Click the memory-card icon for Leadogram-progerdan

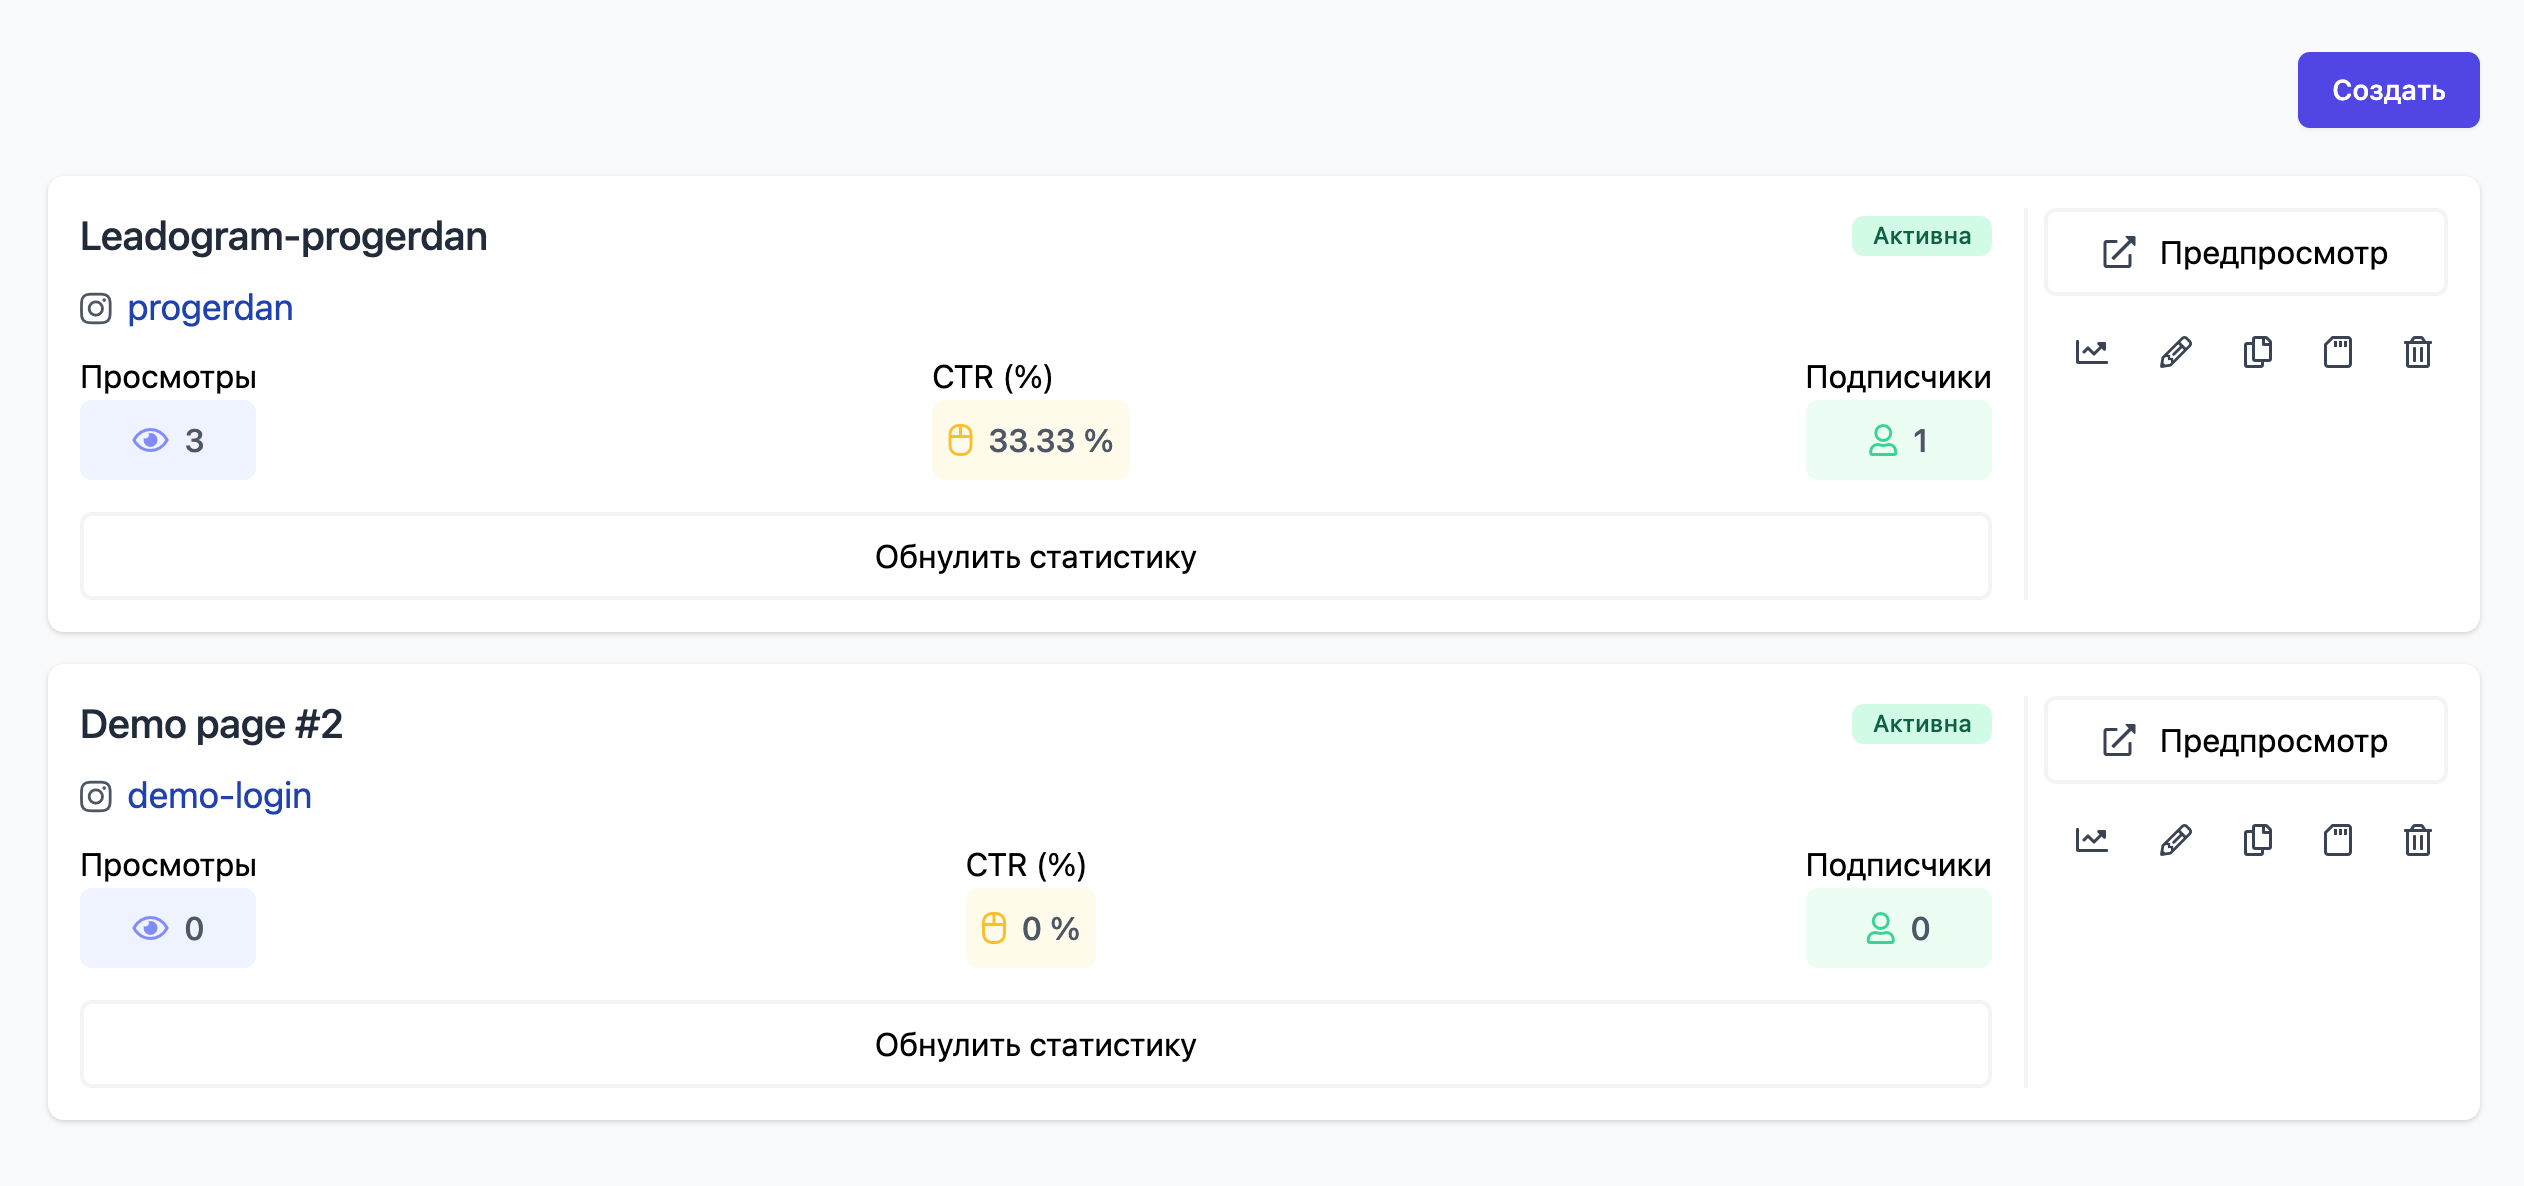point(2338,352)
